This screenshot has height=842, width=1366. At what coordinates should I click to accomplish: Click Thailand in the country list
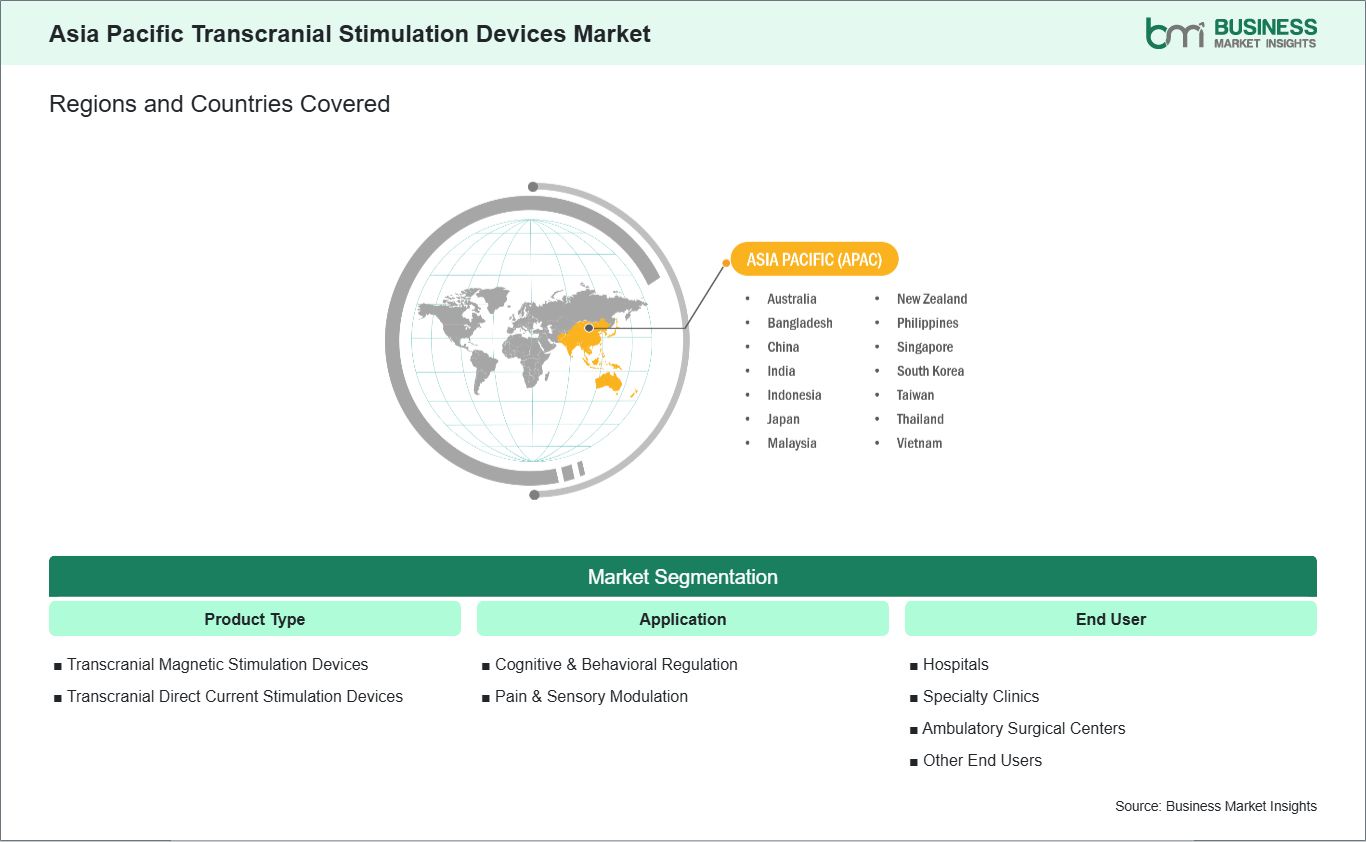coord(920,419)
